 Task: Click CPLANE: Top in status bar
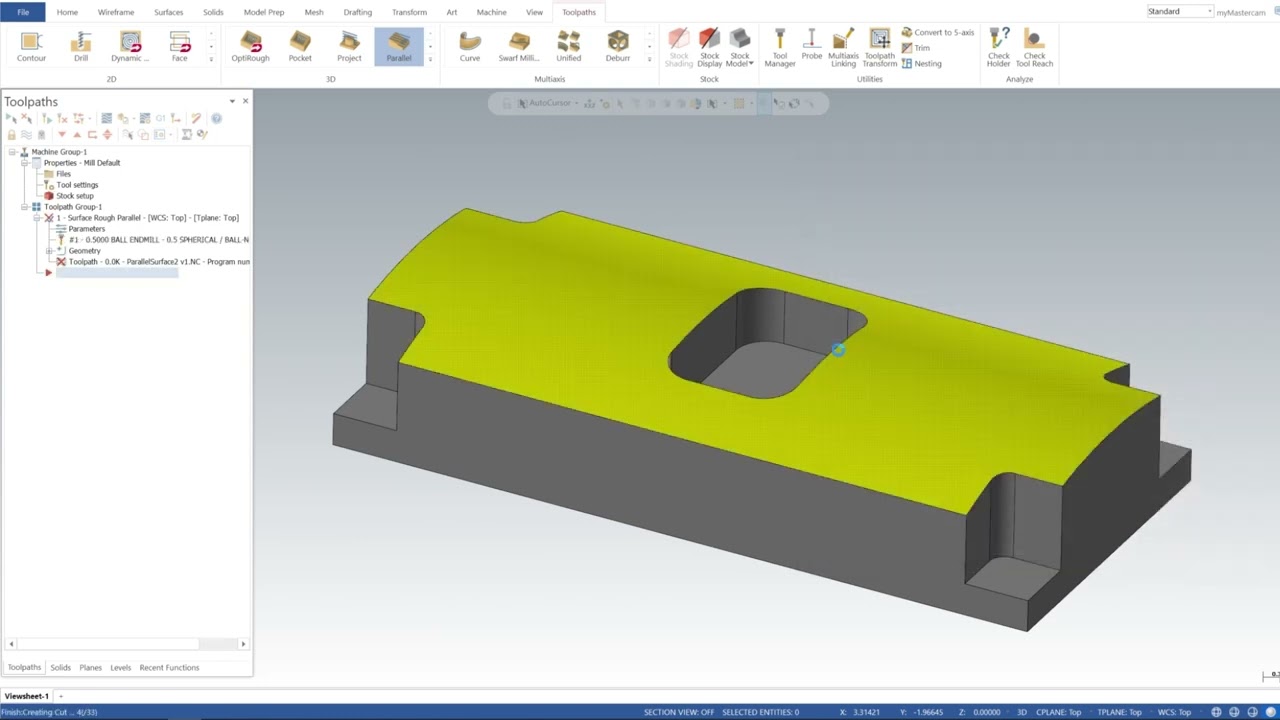tap(1061, 712)
